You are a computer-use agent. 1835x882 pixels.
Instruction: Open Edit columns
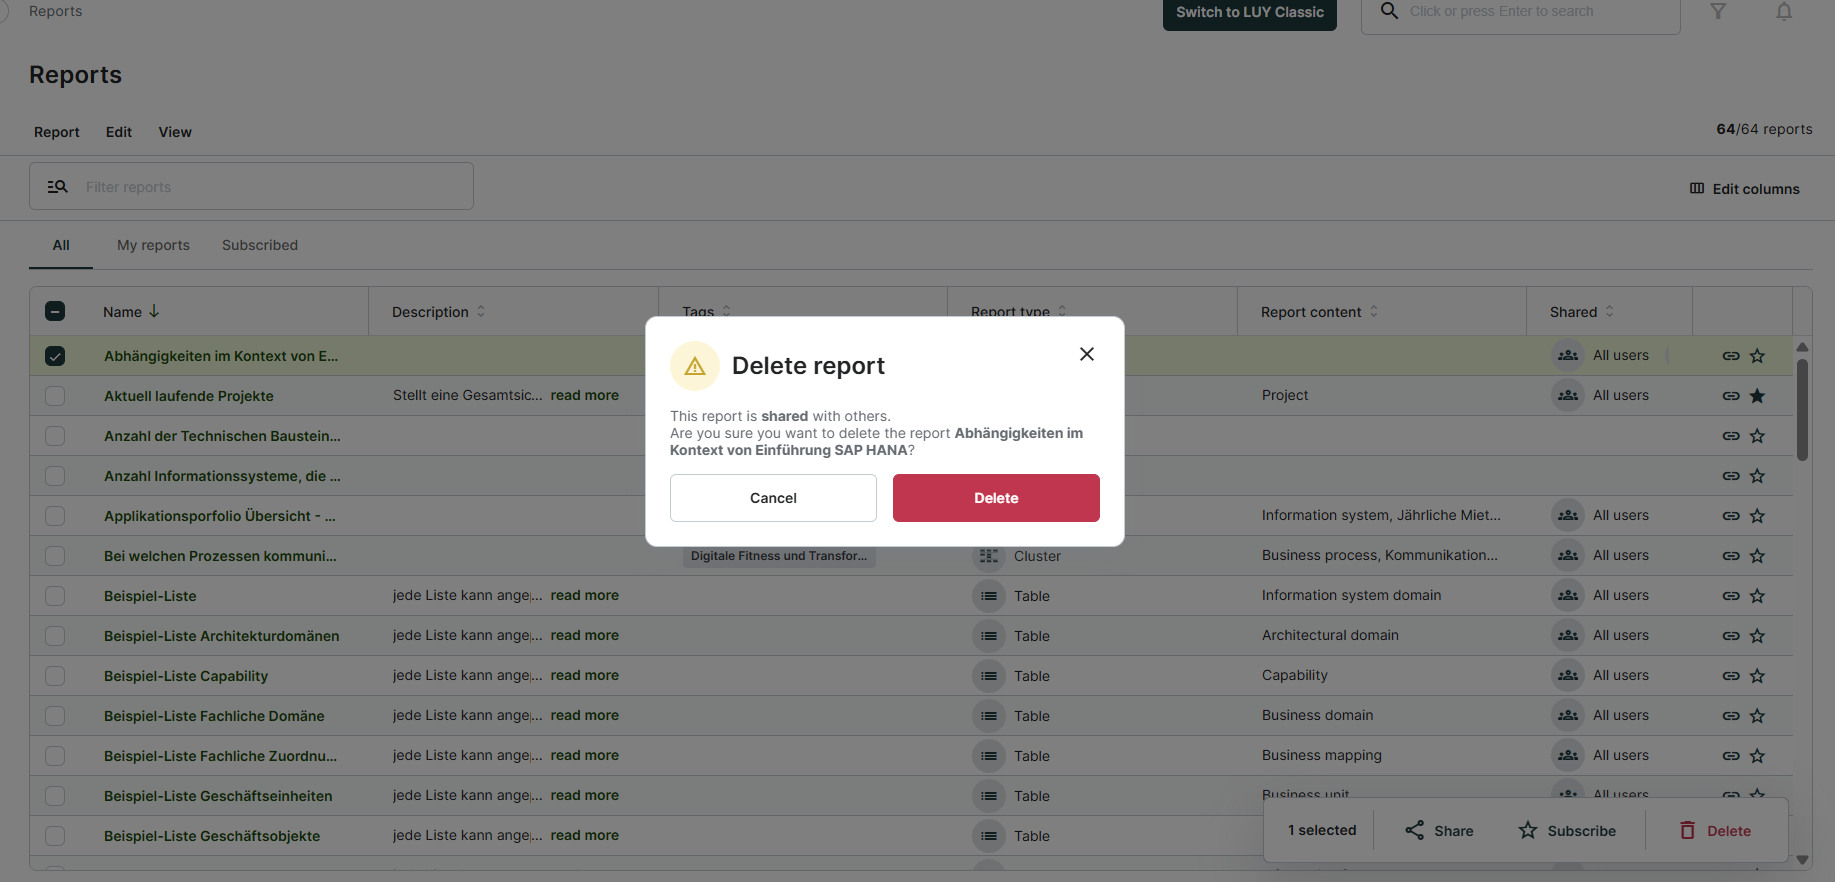[x=1745, y=189]
